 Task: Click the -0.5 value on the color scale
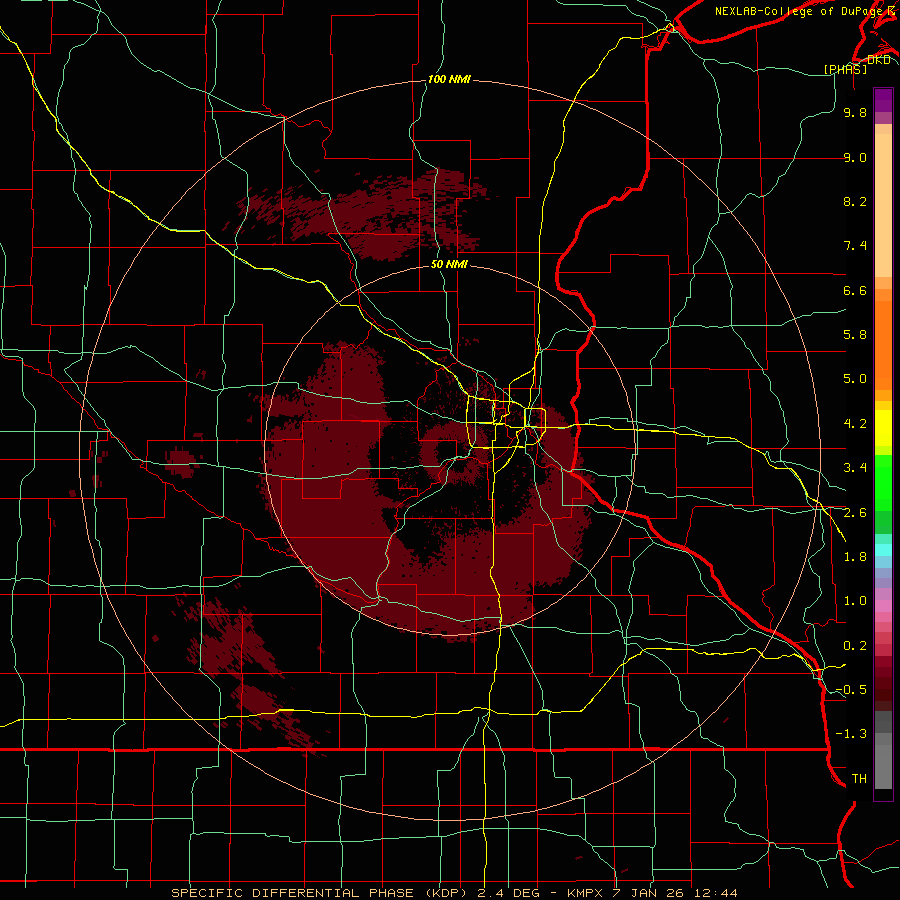point(851,690)
